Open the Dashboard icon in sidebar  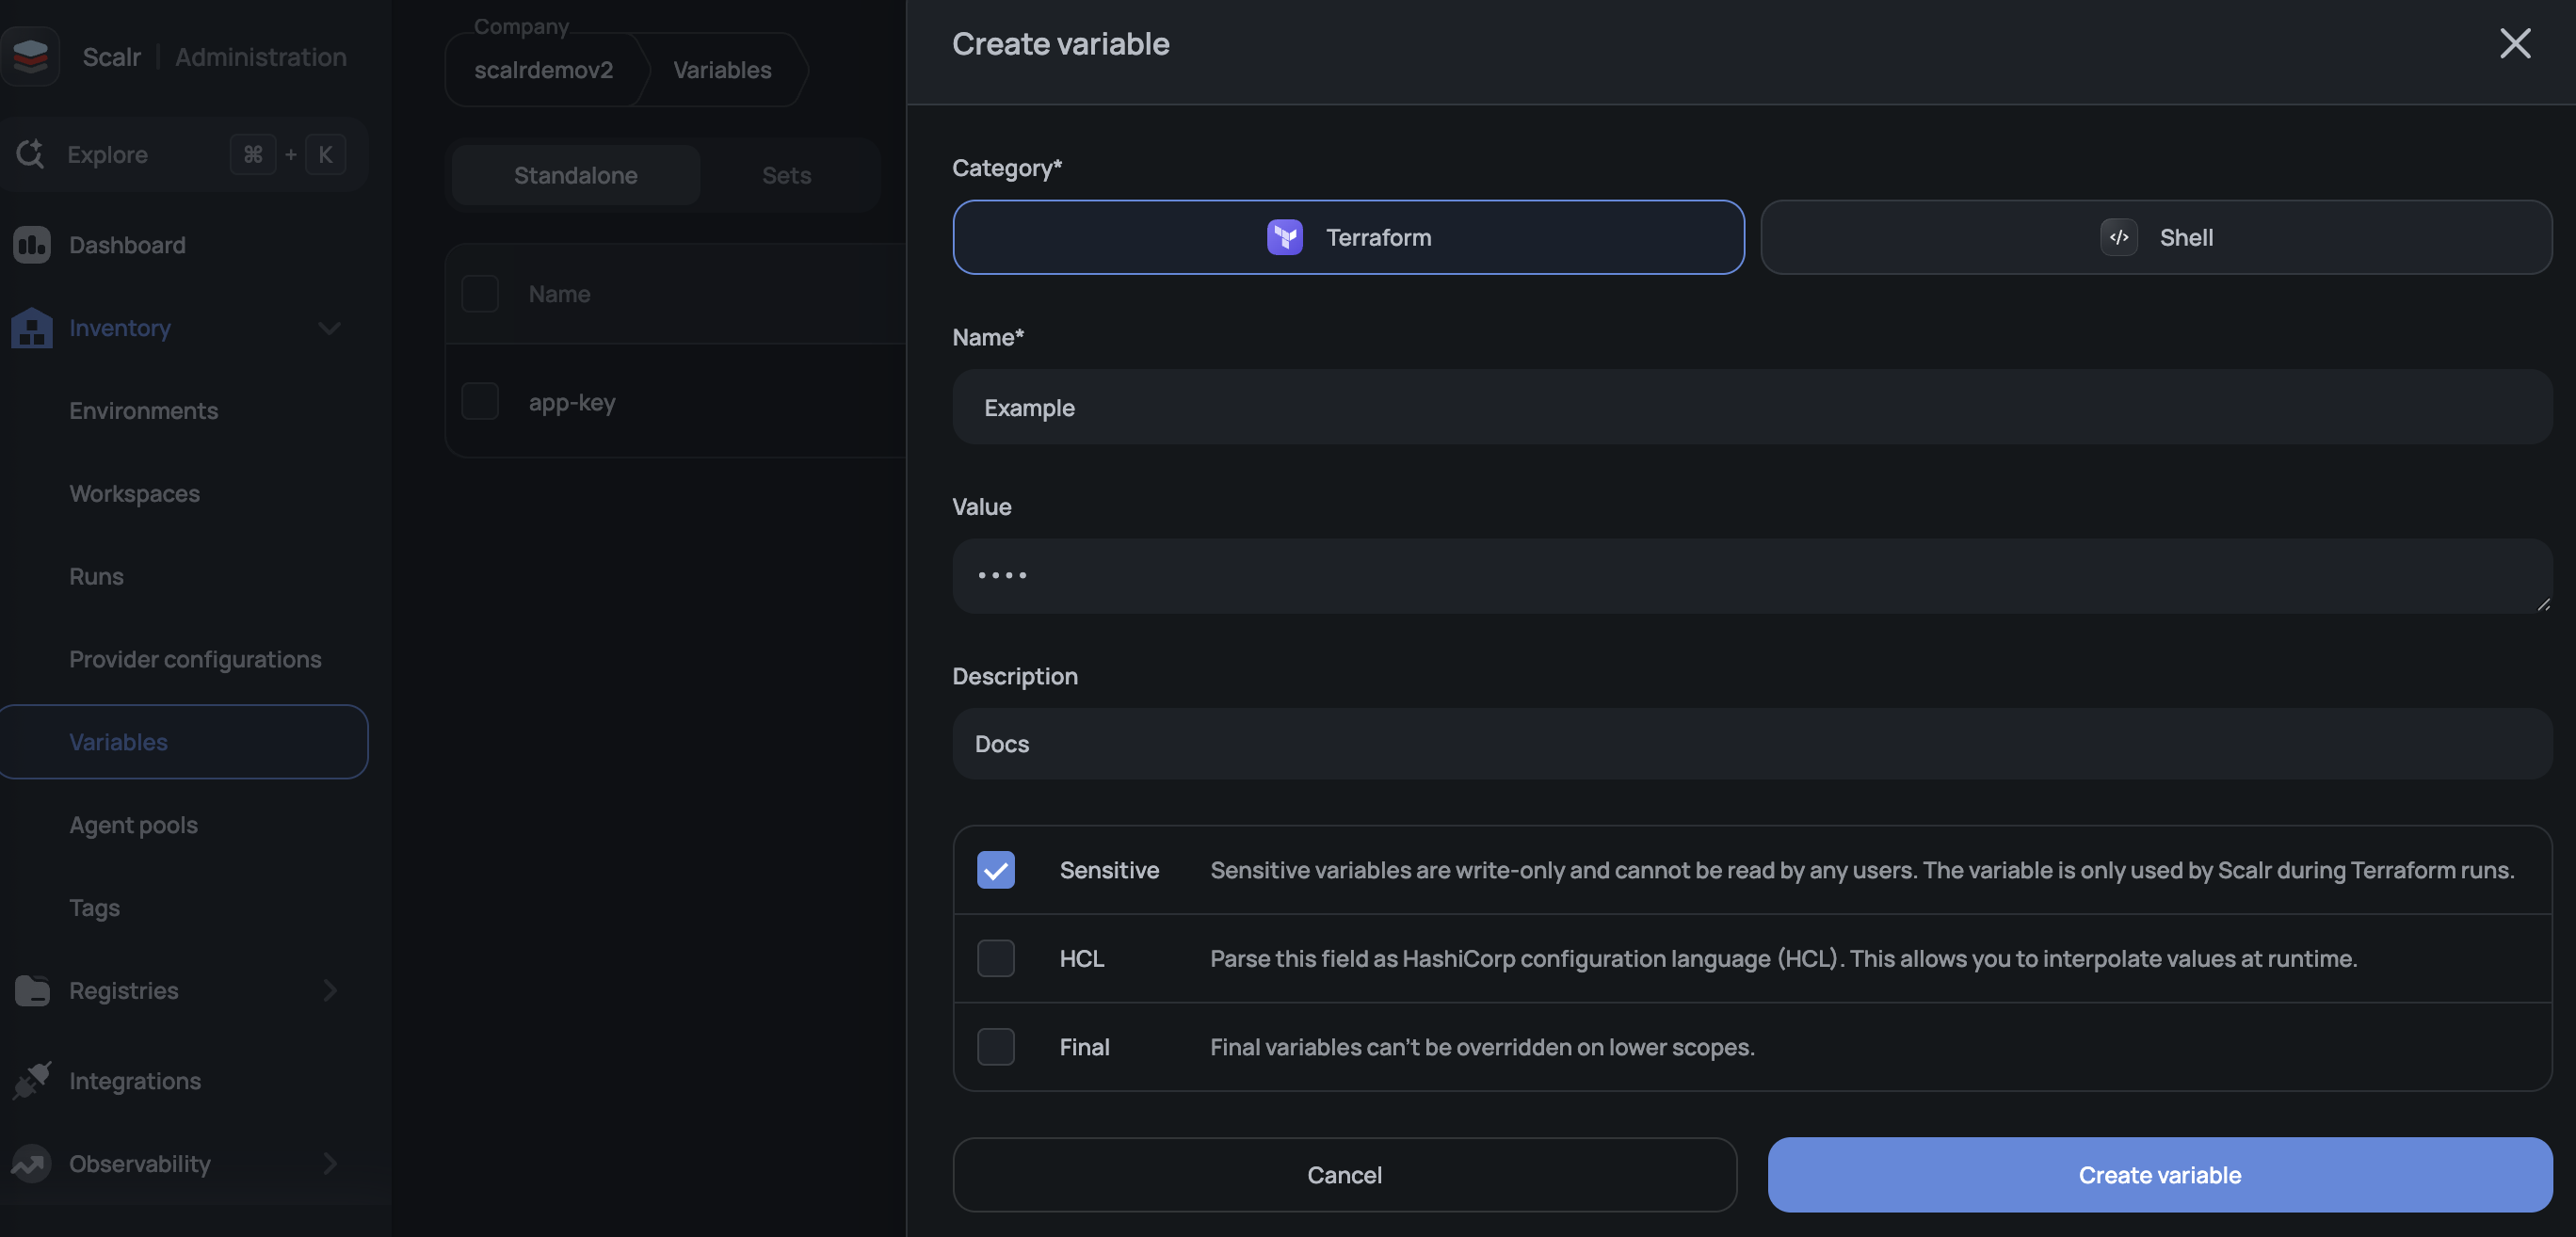point(32,245)
